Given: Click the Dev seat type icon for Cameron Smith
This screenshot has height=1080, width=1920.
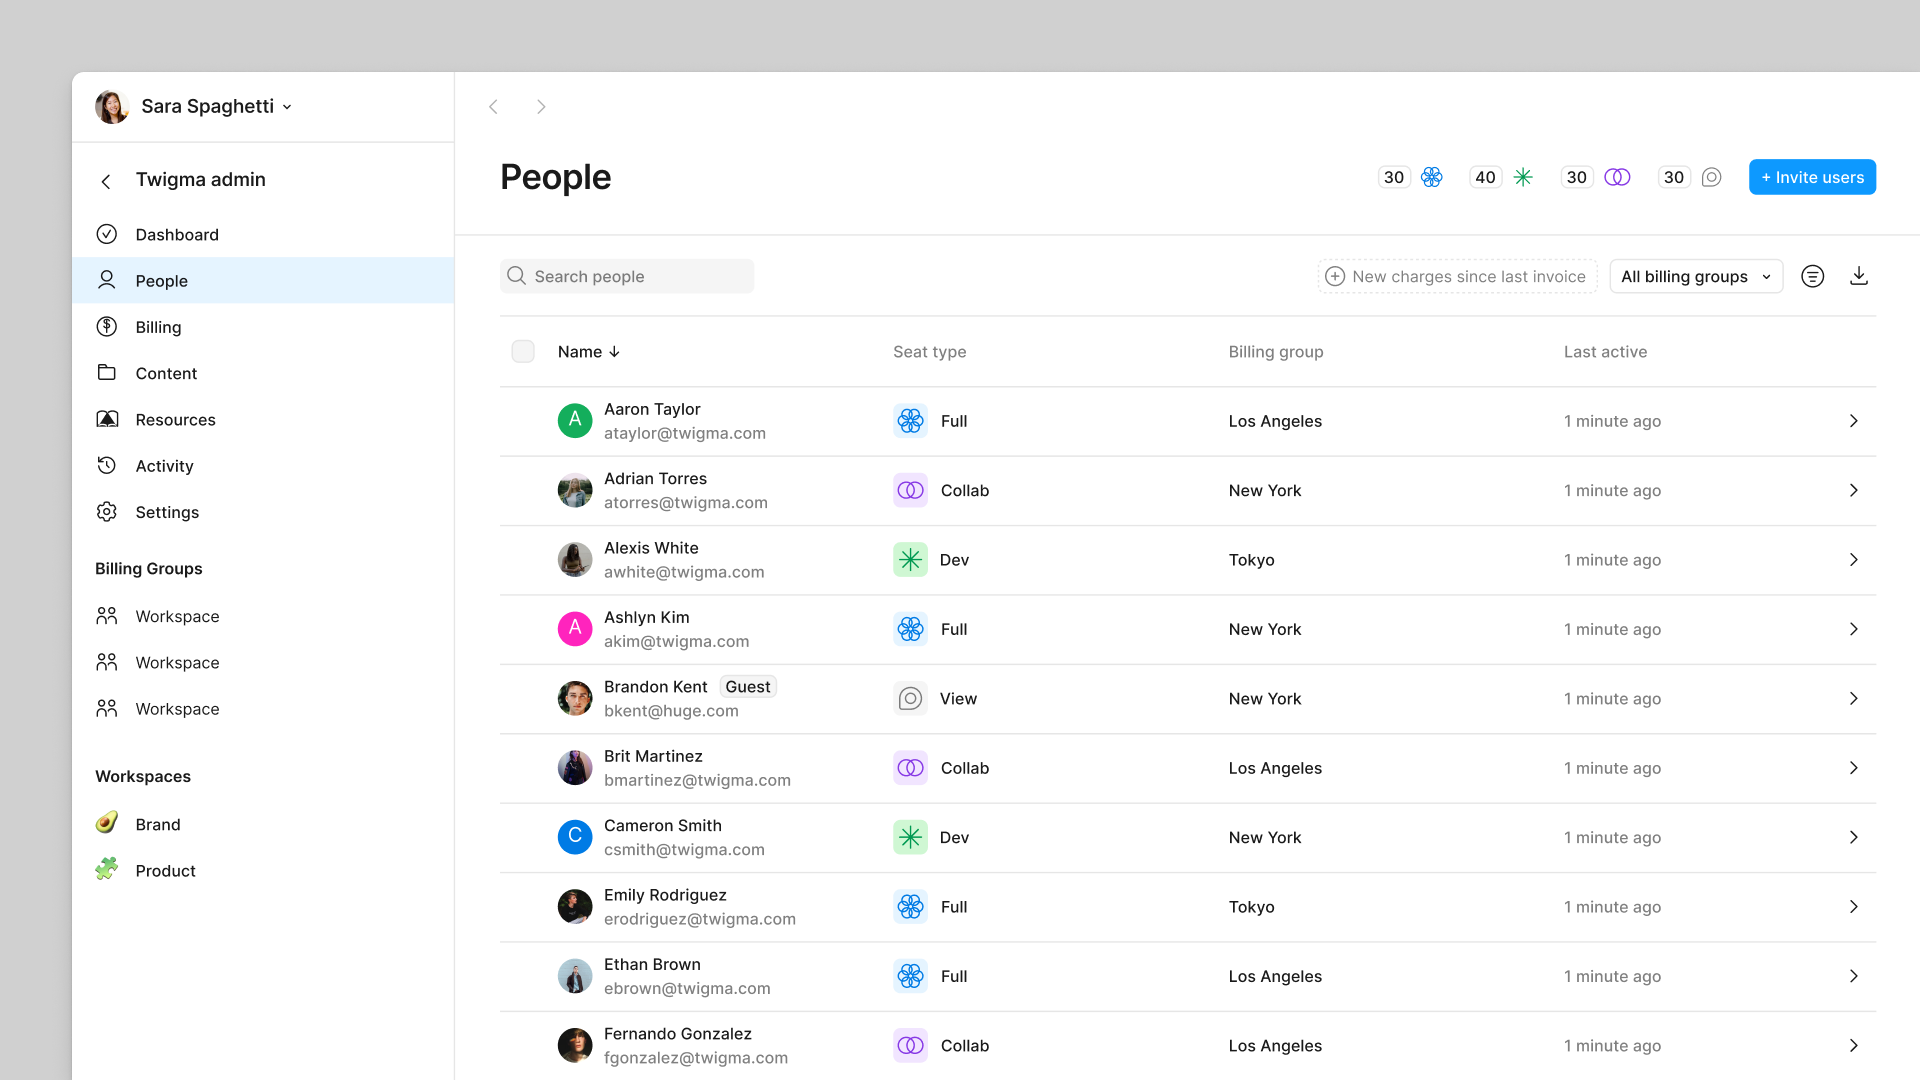Looking at the screenshot, I should pyautogui.click(x=910, y=836).
